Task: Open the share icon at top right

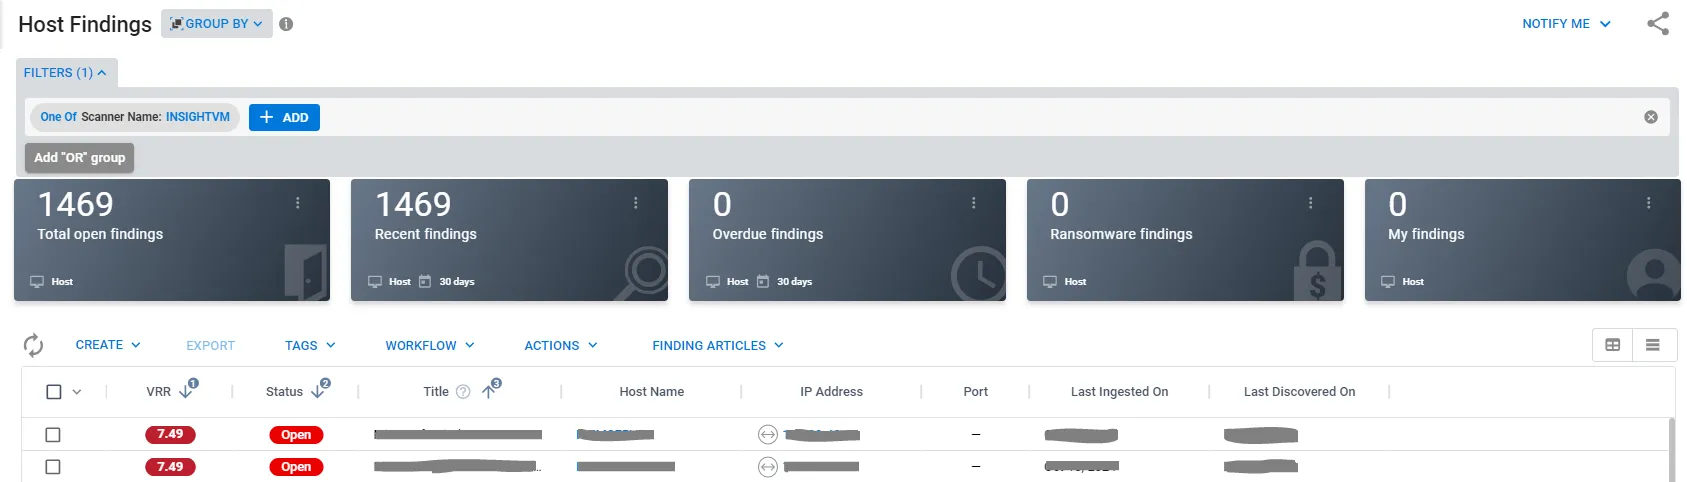Action: coord(1658,23)
